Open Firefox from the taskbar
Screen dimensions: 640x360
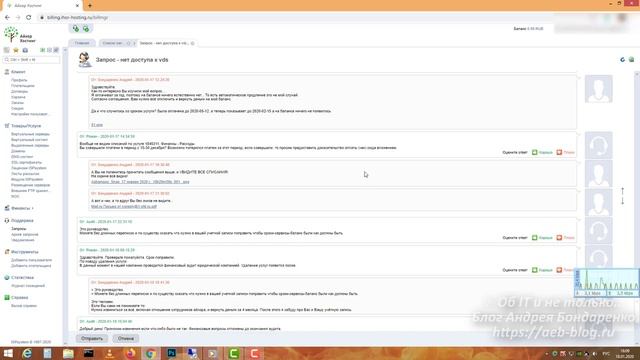tap(130, 353)
